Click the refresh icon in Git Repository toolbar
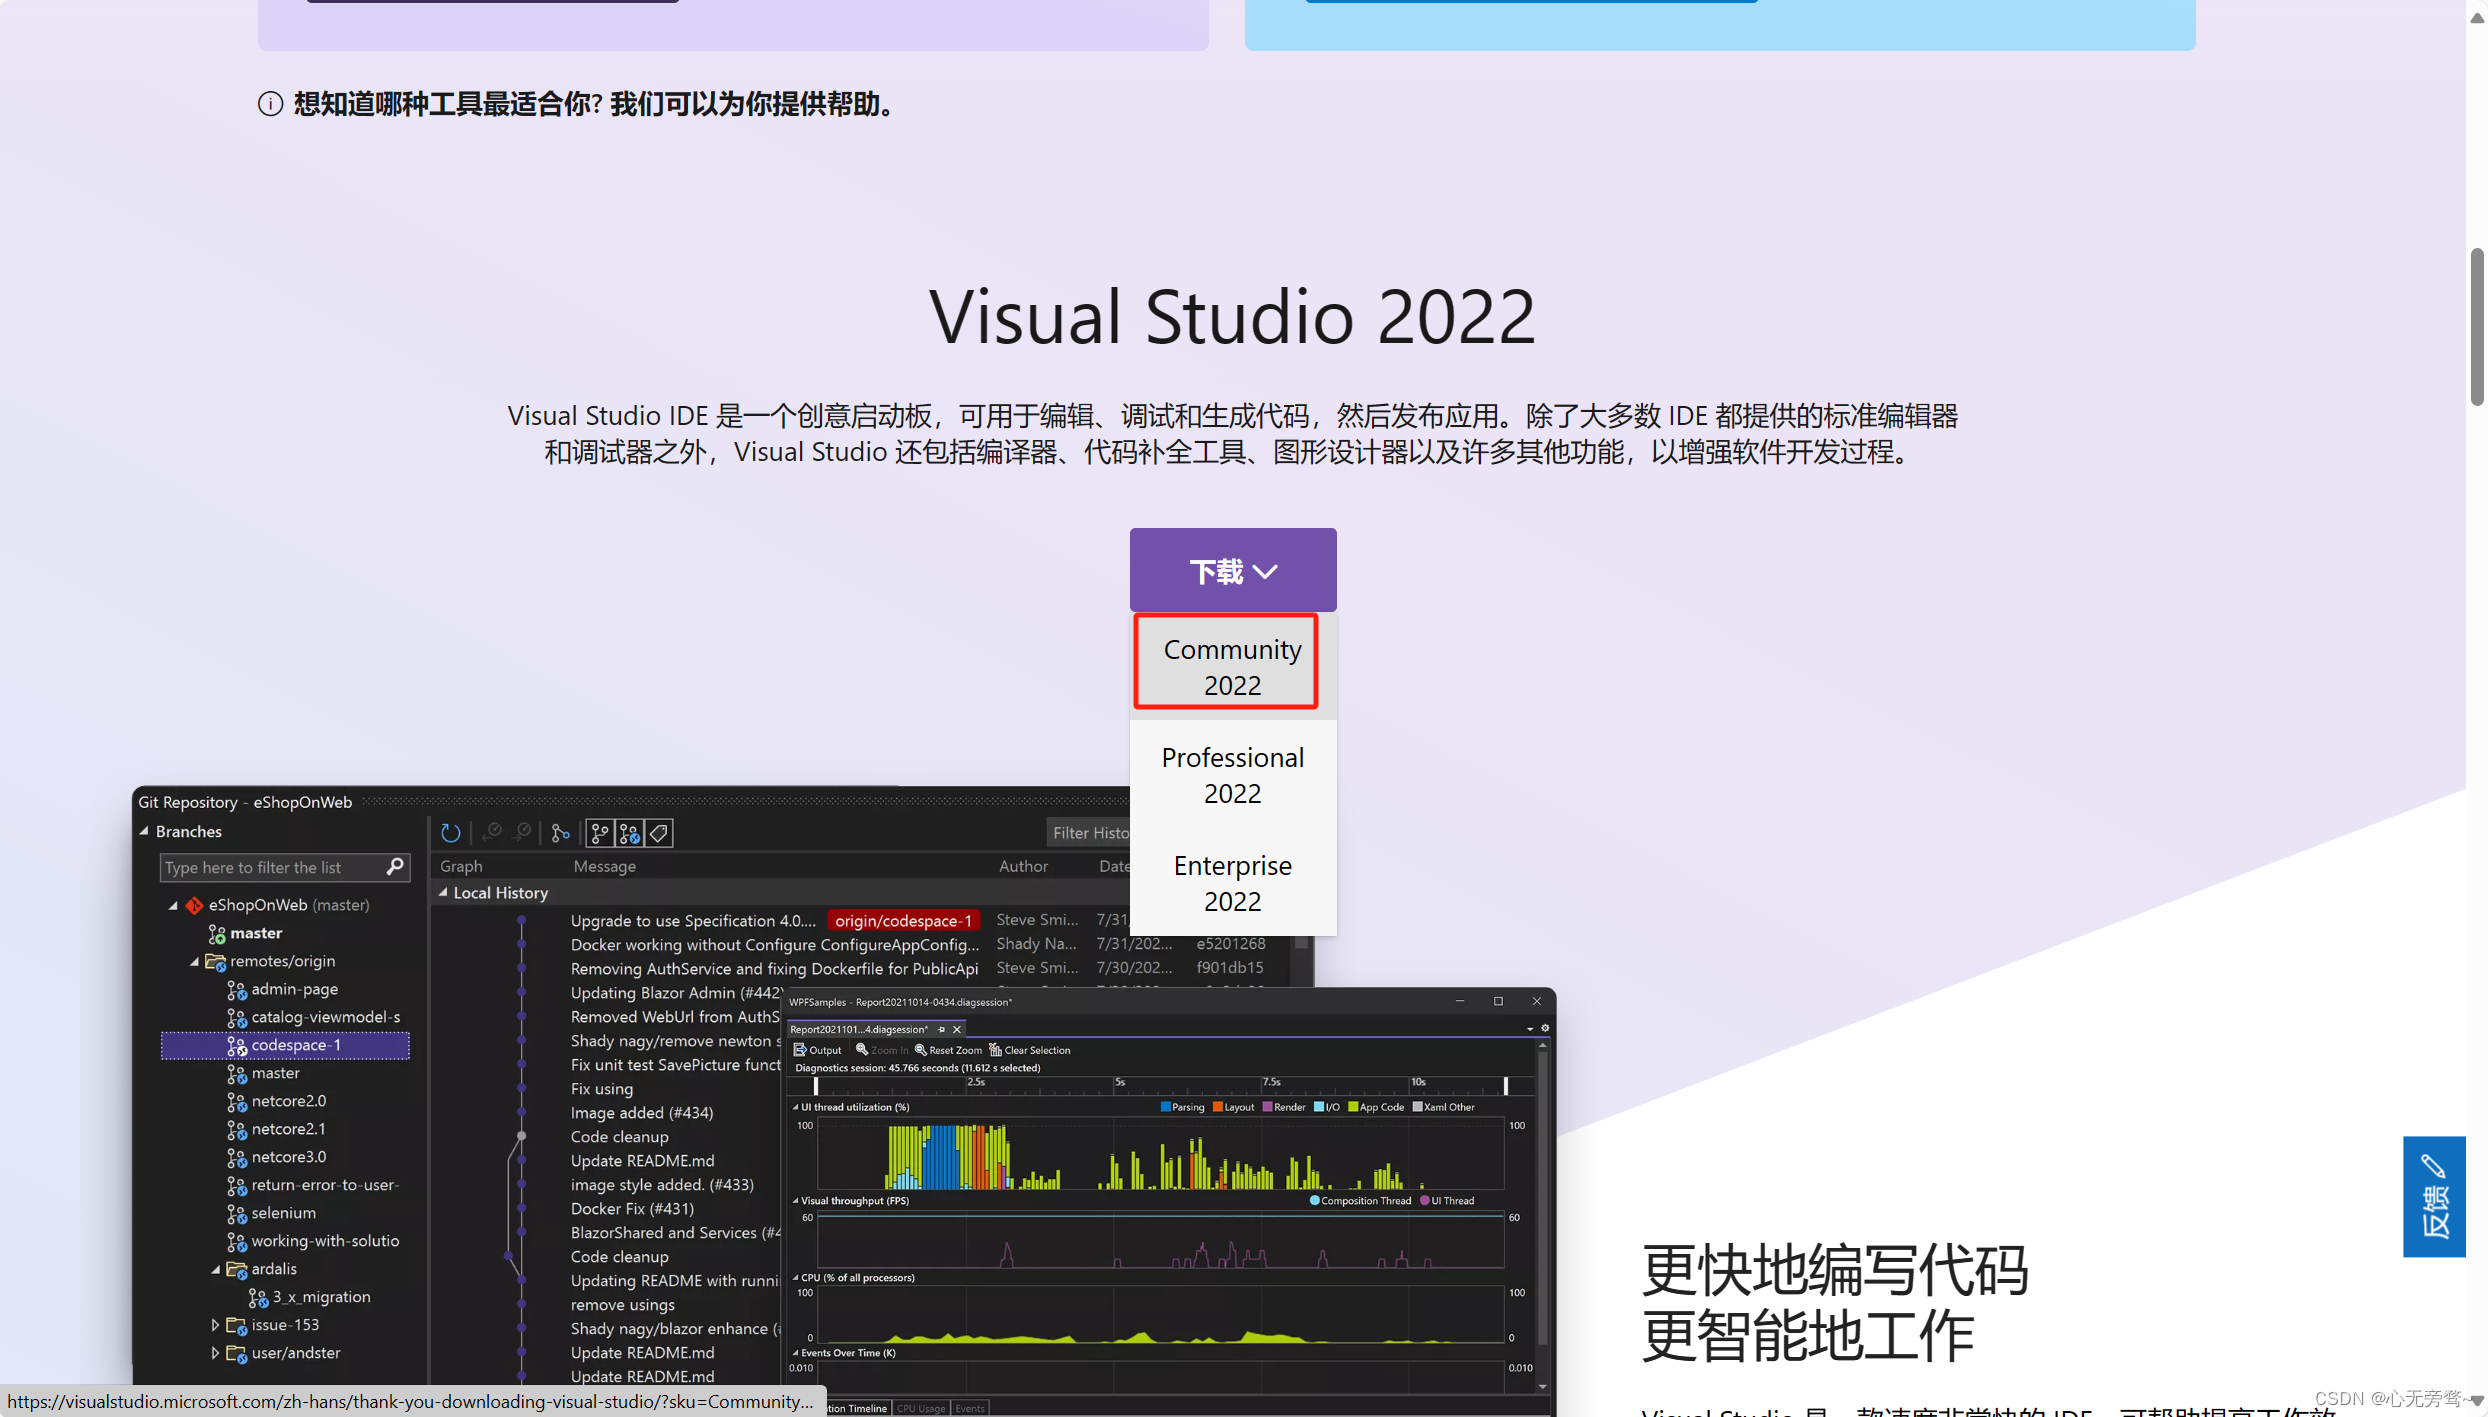 (450, 833)
